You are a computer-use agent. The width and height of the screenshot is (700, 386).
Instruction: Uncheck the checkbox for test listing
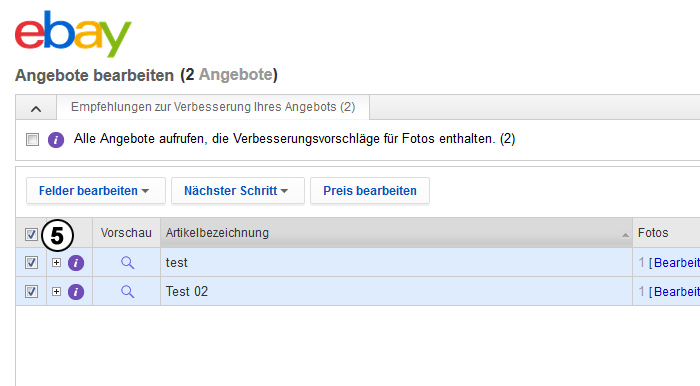click(31, 262)
